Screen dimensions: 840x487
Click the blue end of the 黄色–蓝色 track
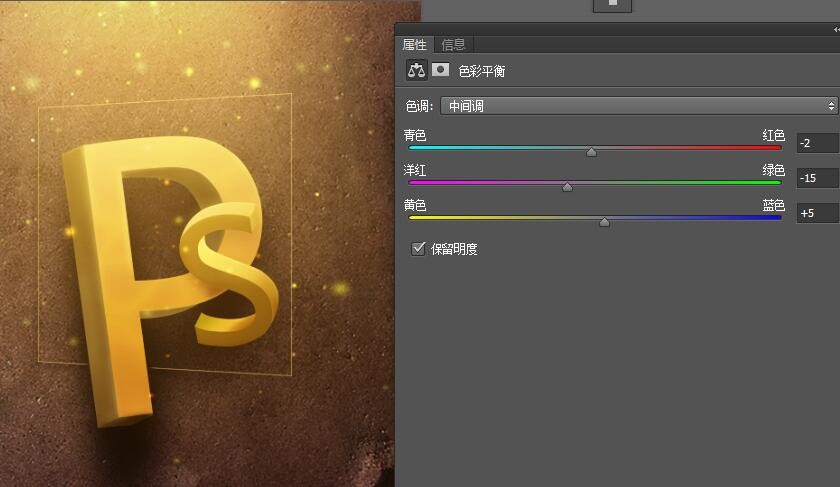(x=775, y=217)
